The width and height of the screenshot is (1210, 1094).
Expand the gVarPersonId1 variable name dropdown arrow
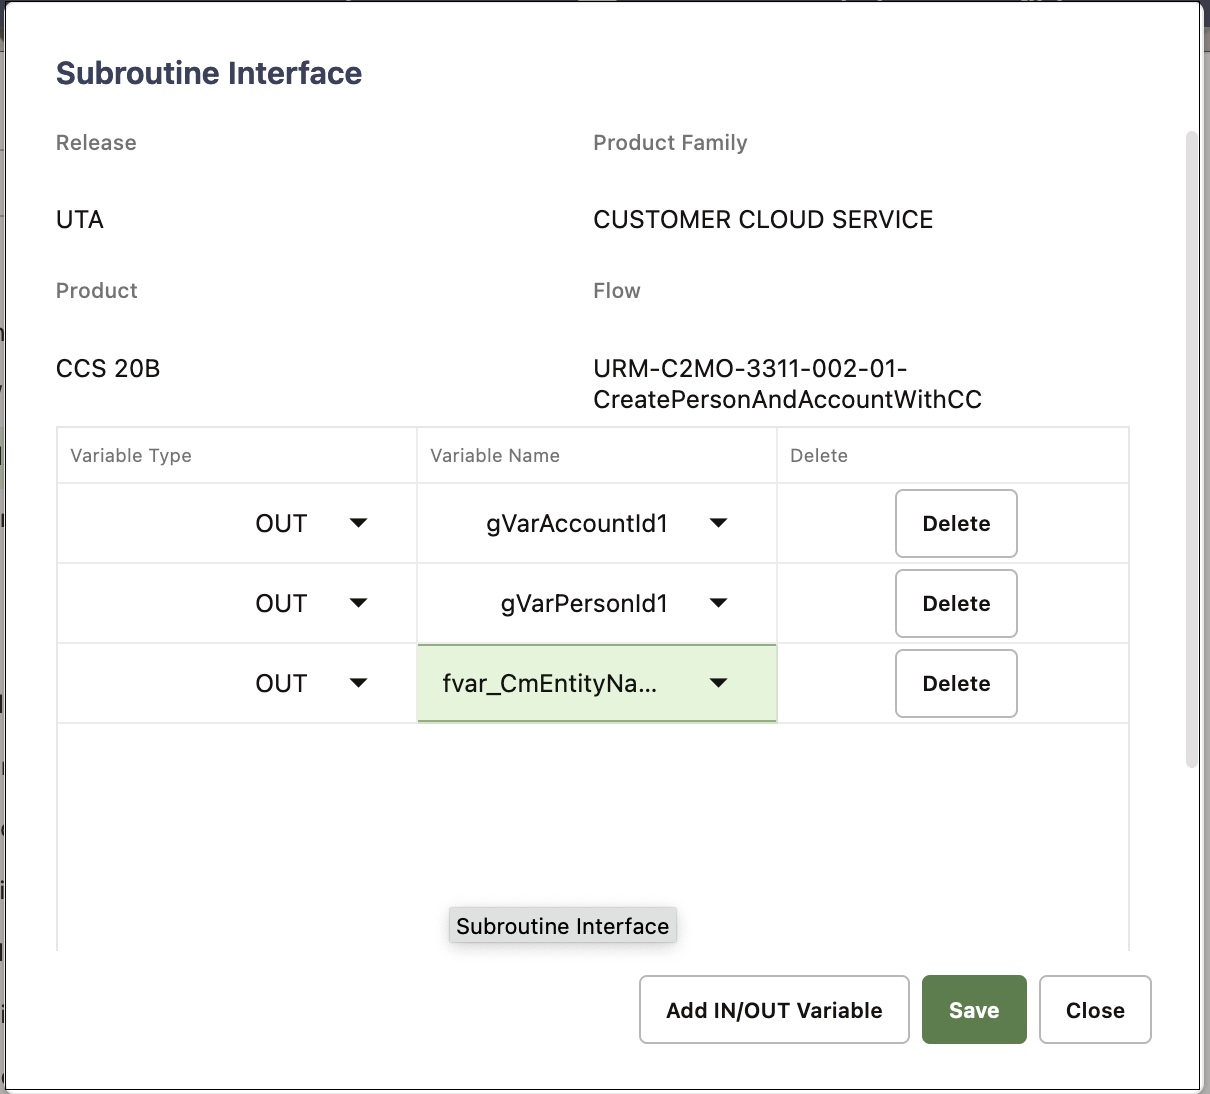pyautogui.click(x=718, y=603)
